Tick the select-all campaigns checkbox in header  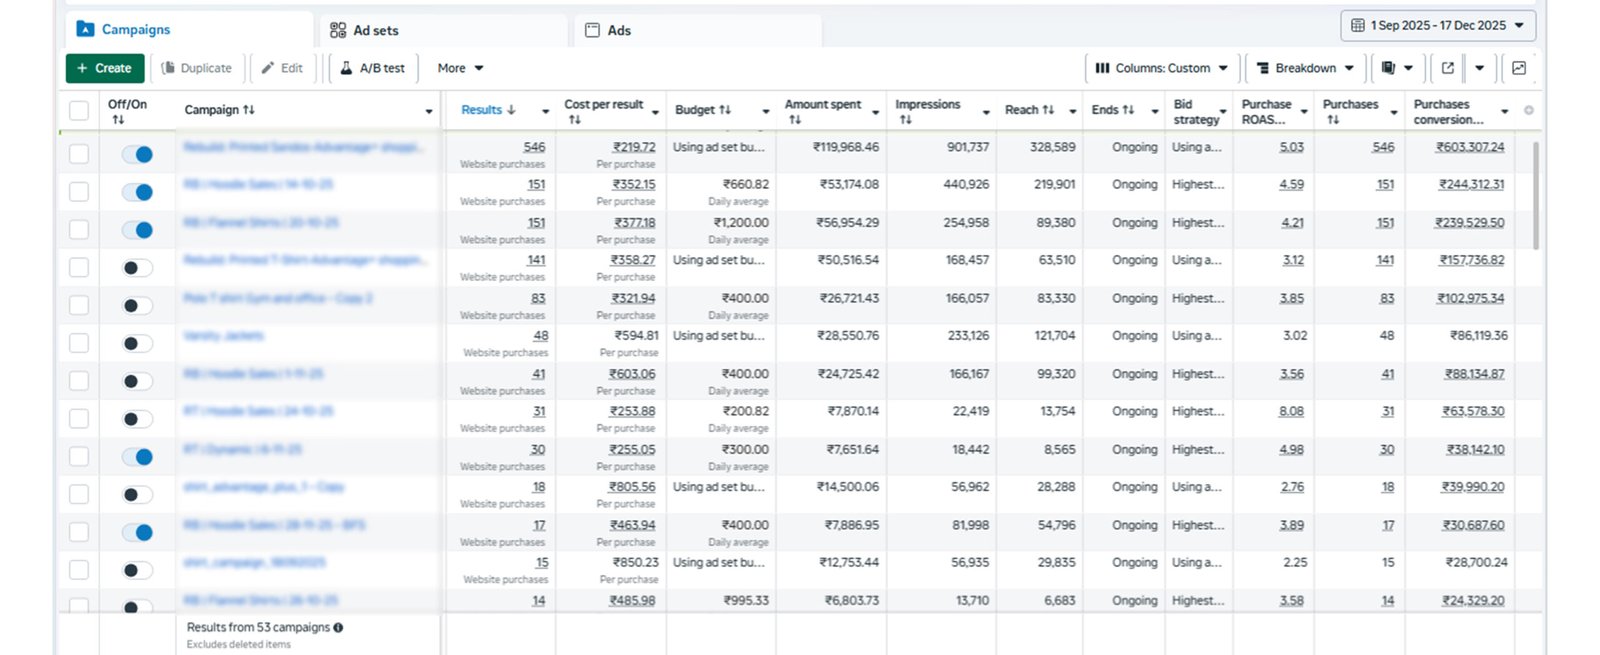[79, 110]
